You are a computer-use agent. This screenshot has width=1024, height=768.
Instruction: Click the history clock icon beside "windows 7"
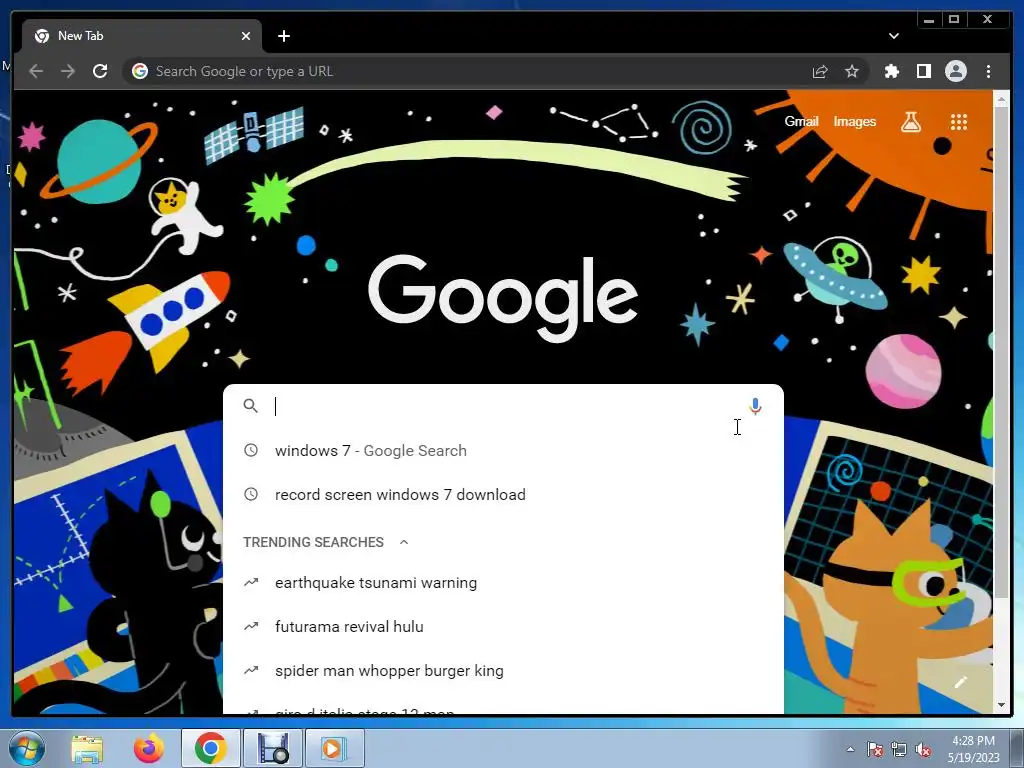pyautogui.click(x=251, y=450)
